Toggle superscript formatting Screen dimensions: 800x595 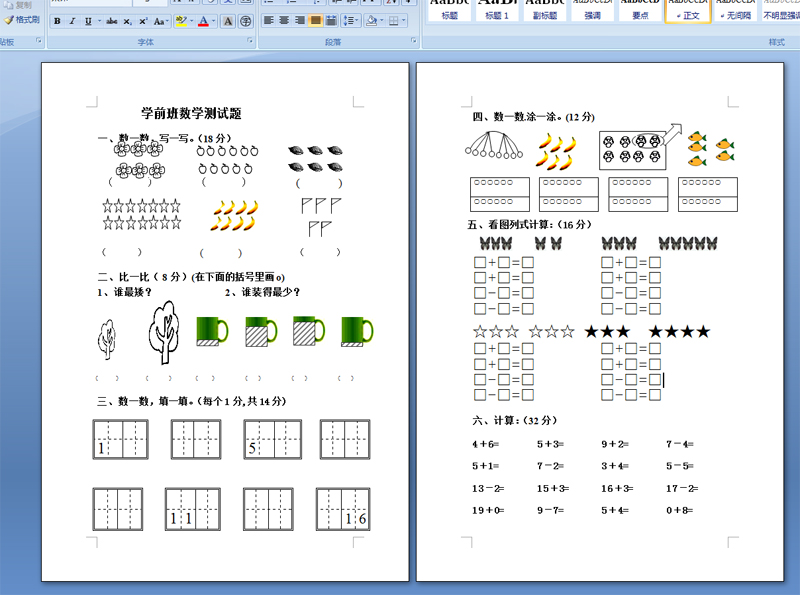click(143, 21)
